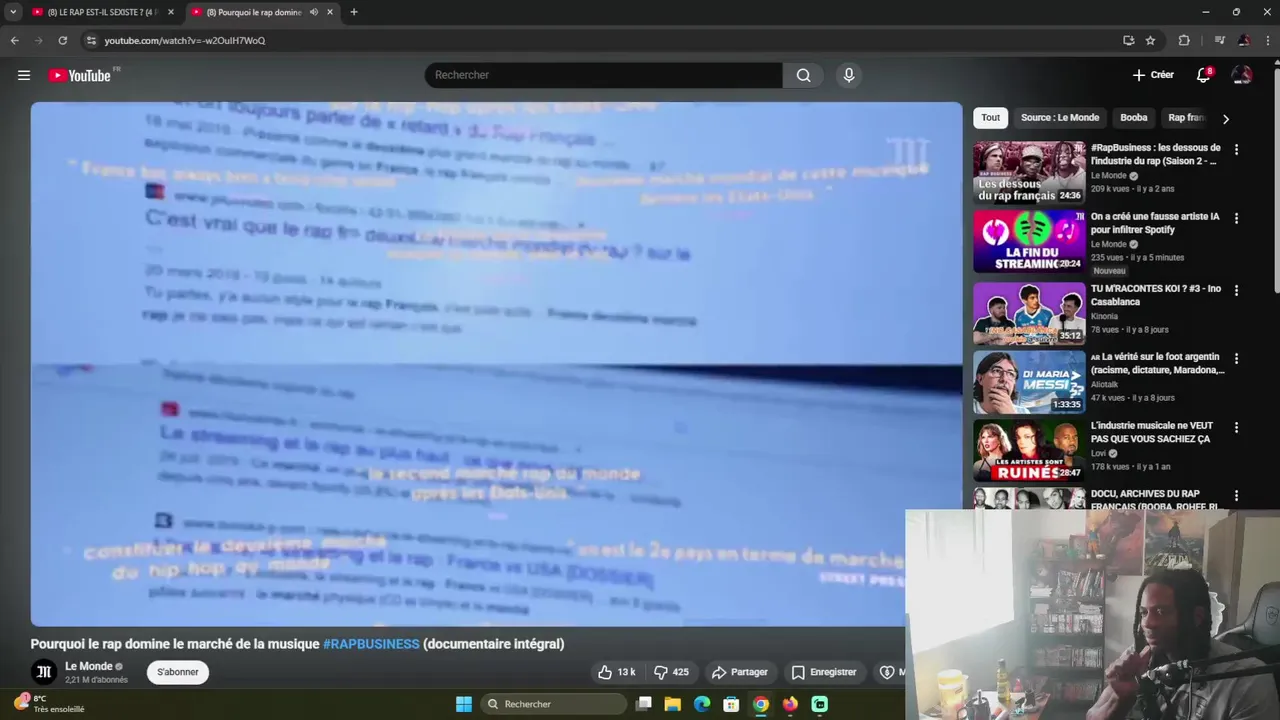Open more options for TU M'RACONTES KOI video
This screenshot has width=1280, height=720.
[x=1236, y=290]
